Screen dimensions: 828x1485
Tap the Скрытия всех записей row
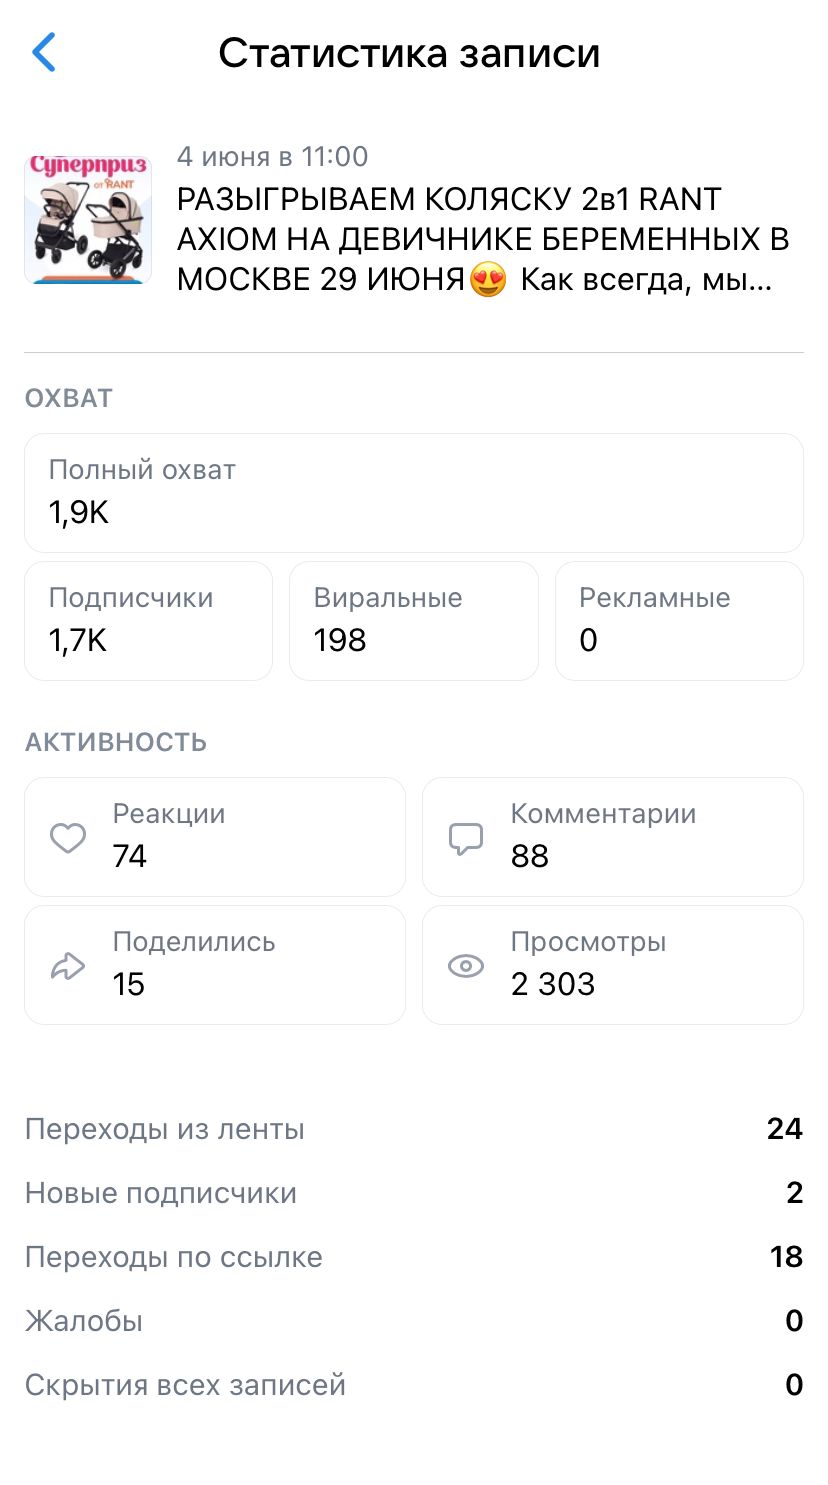tap(414, 1385)
